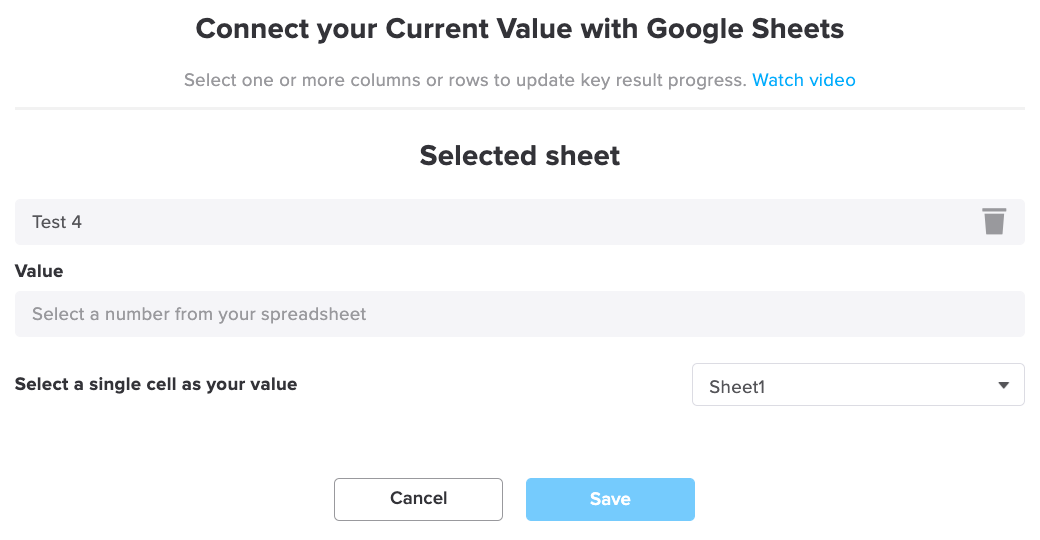
Task: Click the subtitle about updating key result progress
Action: (x=465, y=80)
